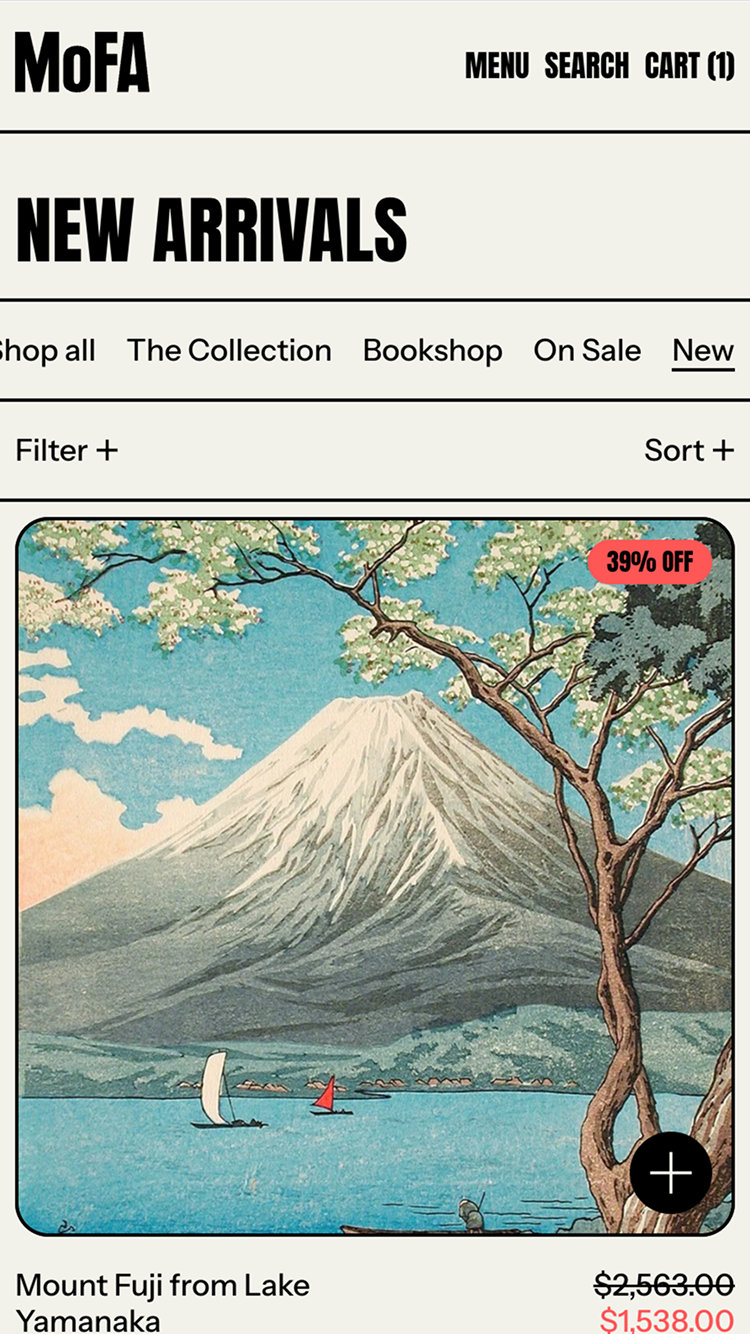The height and width of the screenshot is (1334, 750).
Task: Open Mount Fuji from Lake Yamanaka title link
Action: pos(163,1302)
